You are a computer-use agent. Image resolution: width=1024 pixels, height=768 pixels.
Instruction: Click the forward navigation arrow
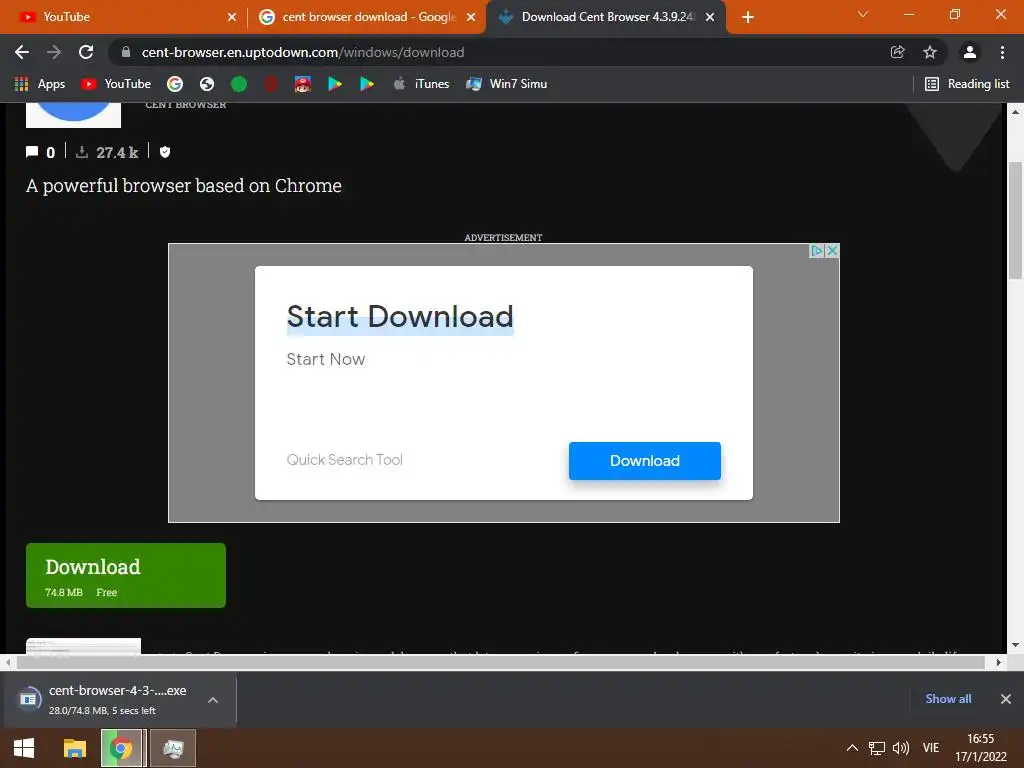click(x=54, y=52)
